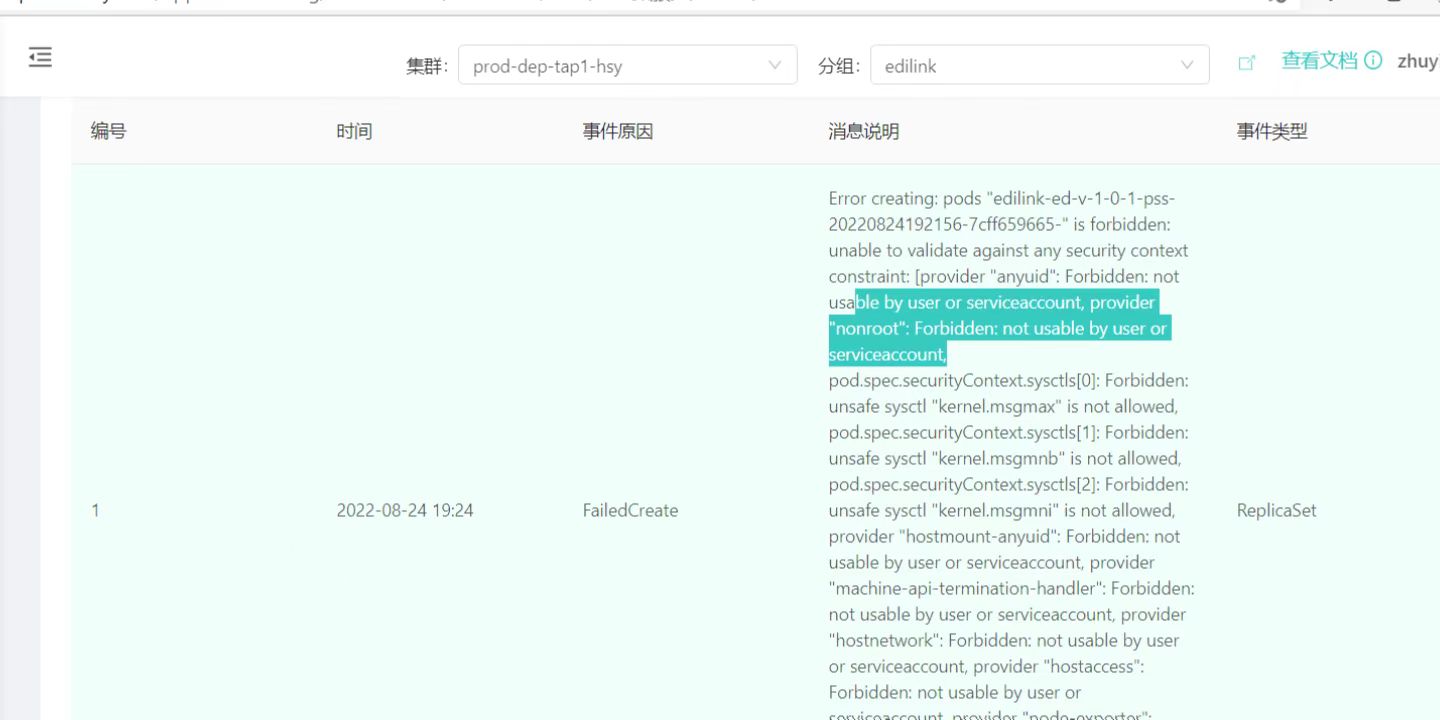Click the info icon after 查看文档

1374,60
